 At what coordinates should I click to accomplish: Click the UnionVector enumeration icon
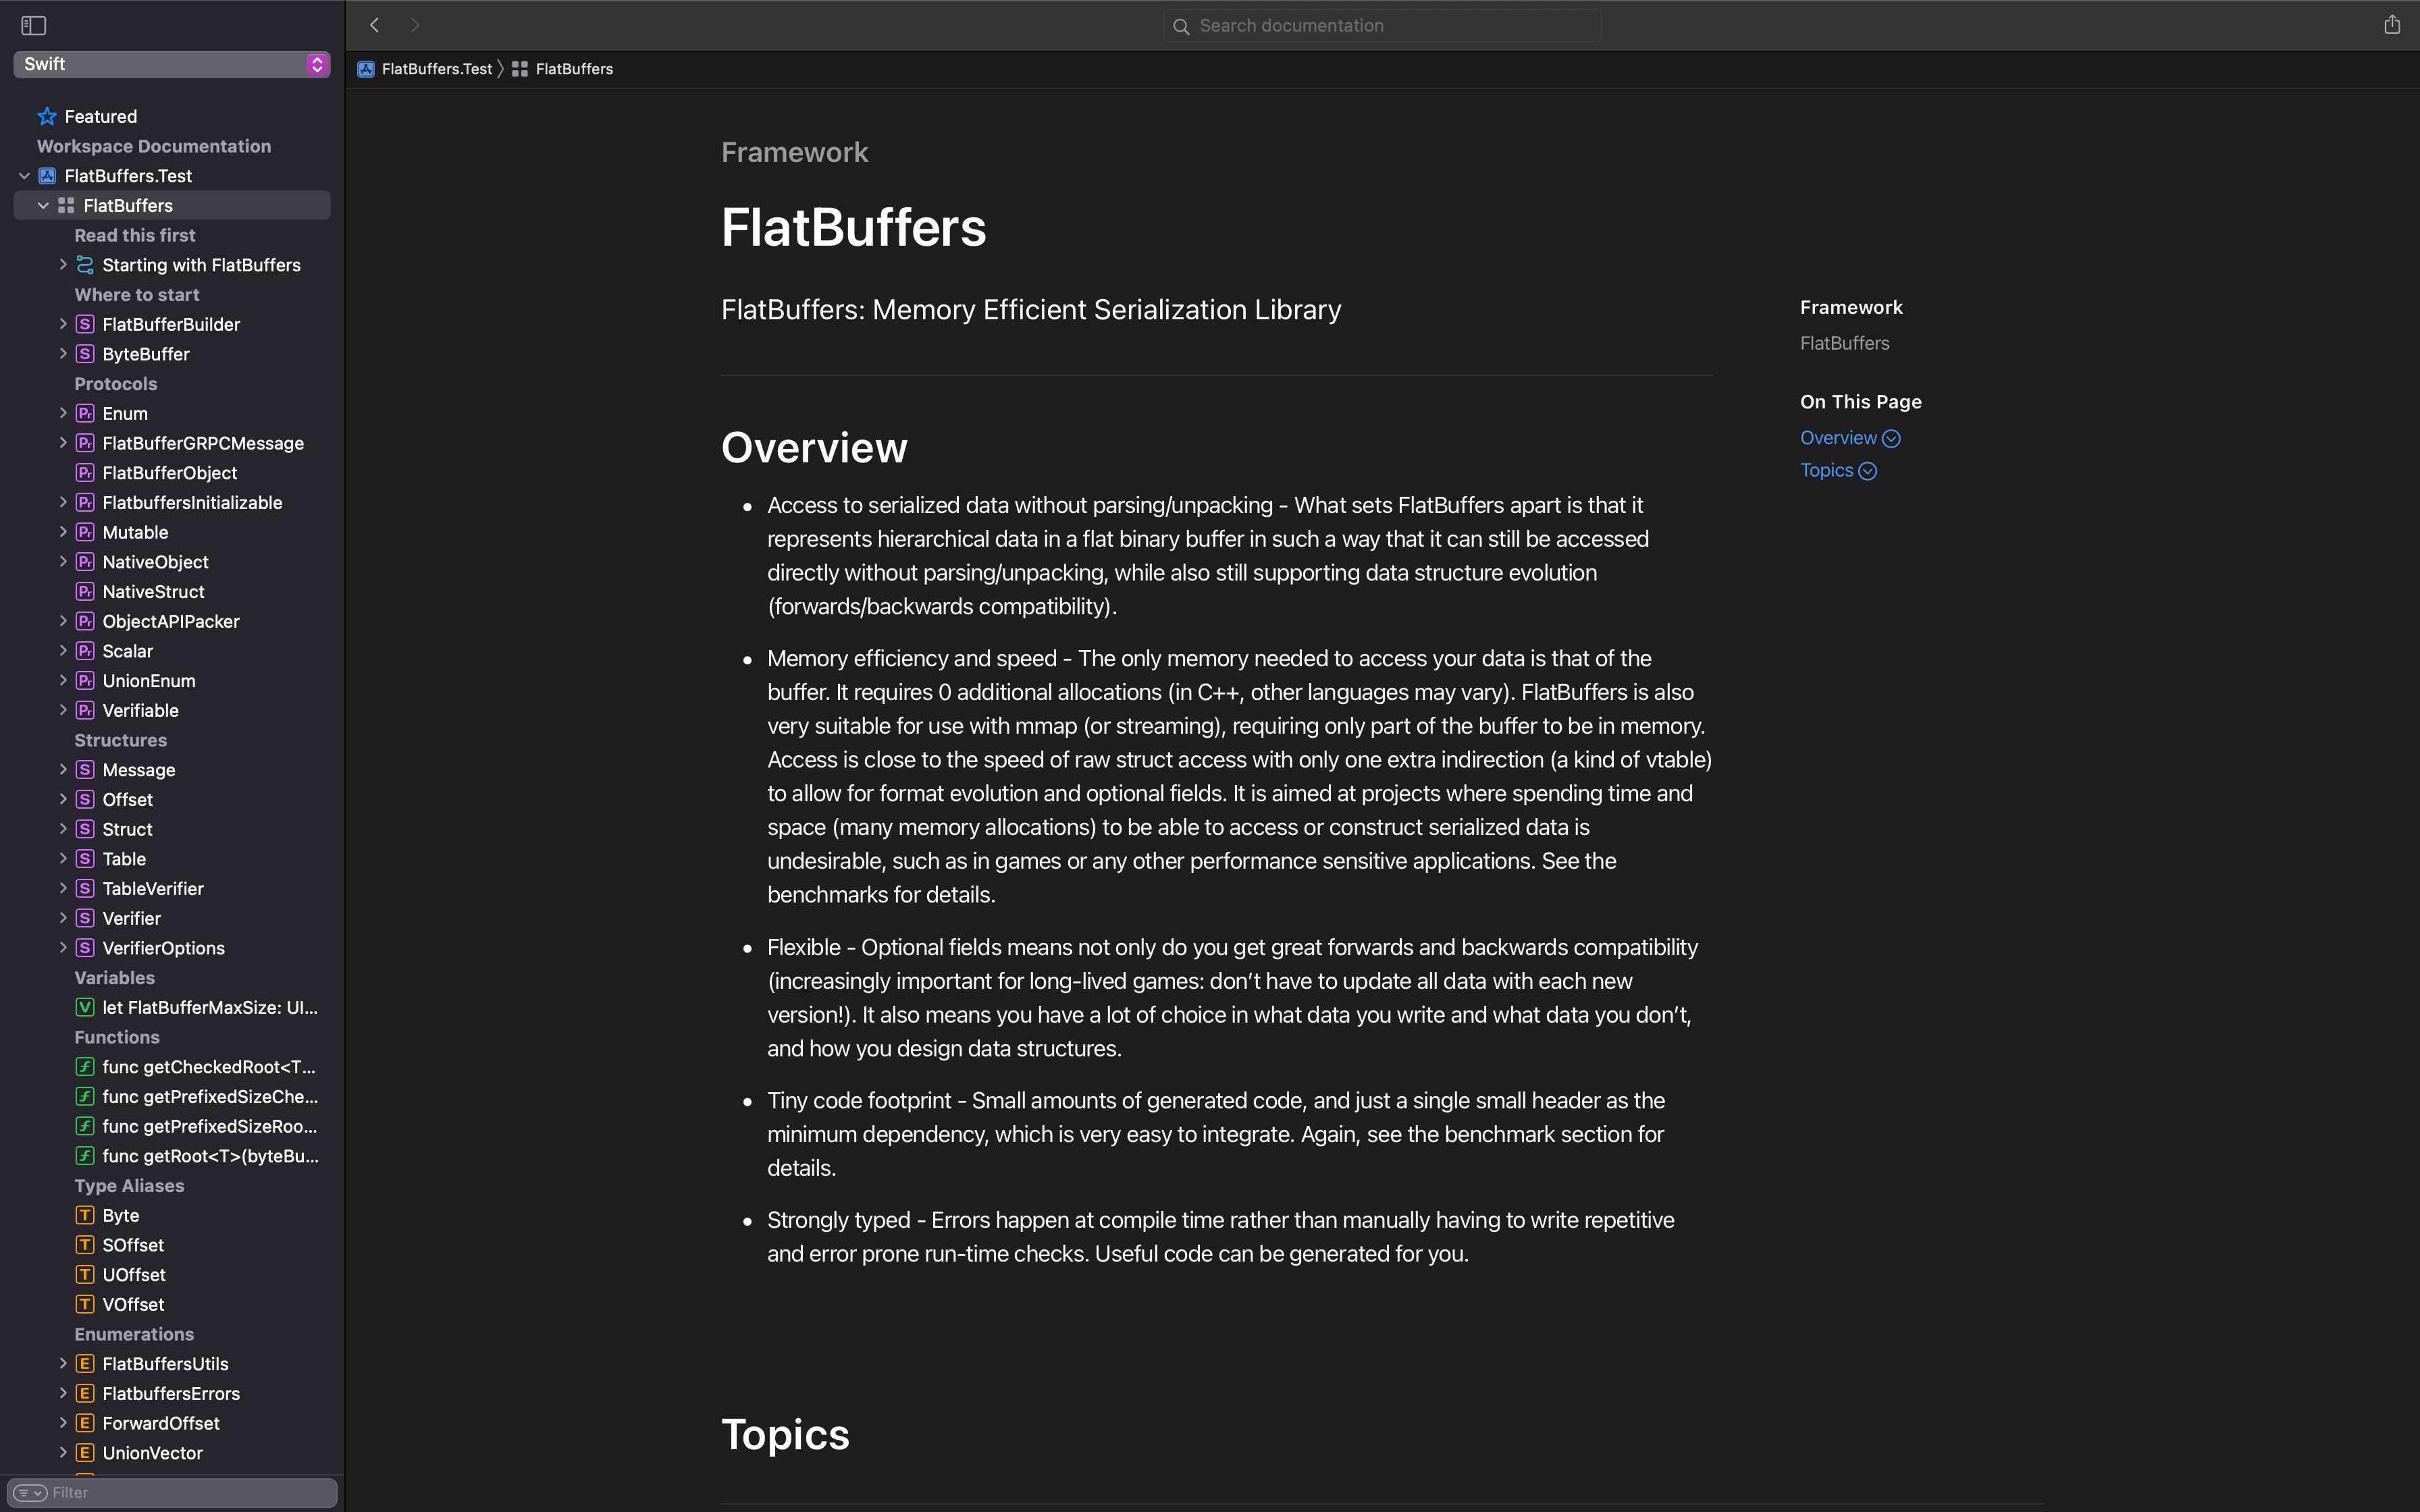(x=84, y=1453)
